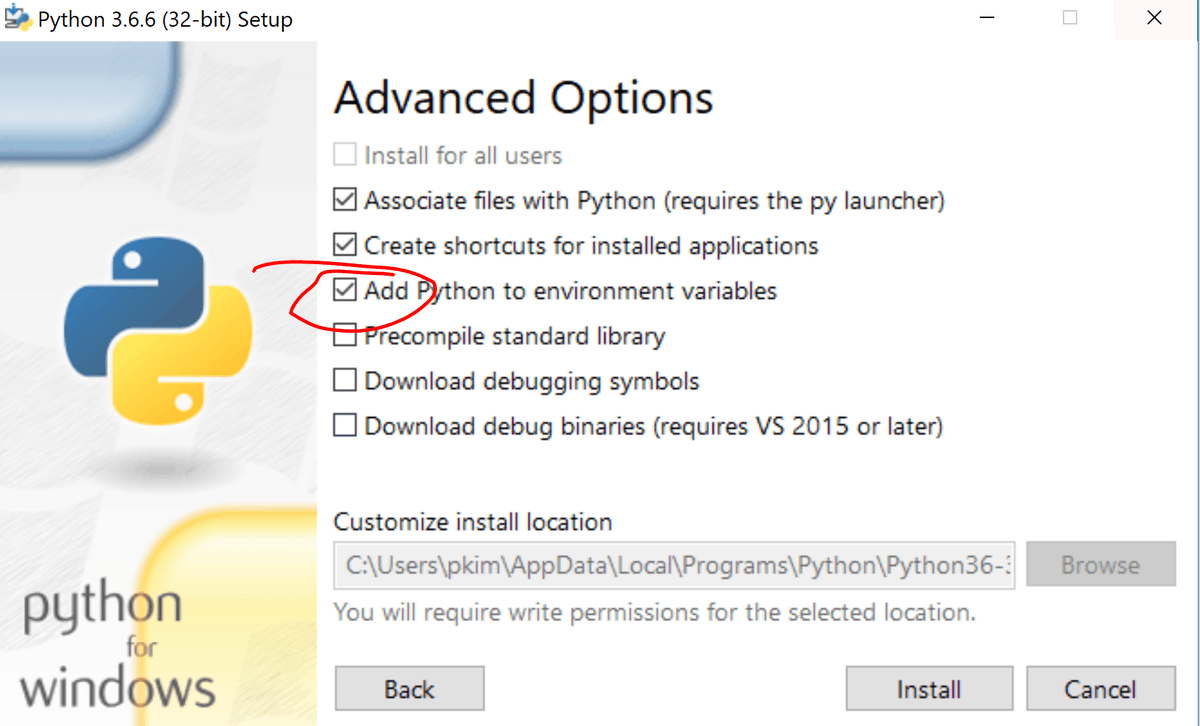
Task: Toggle Create shortcuts for installed applications
Action: [x=345, y=246]
